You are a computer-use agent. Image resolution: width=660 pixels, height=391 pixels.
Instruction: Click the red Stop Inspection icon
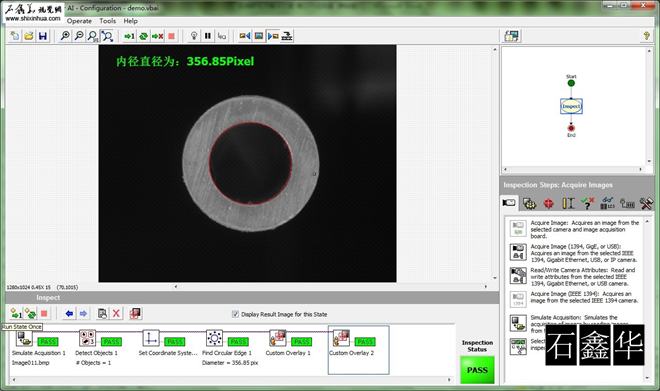[171, 36]
